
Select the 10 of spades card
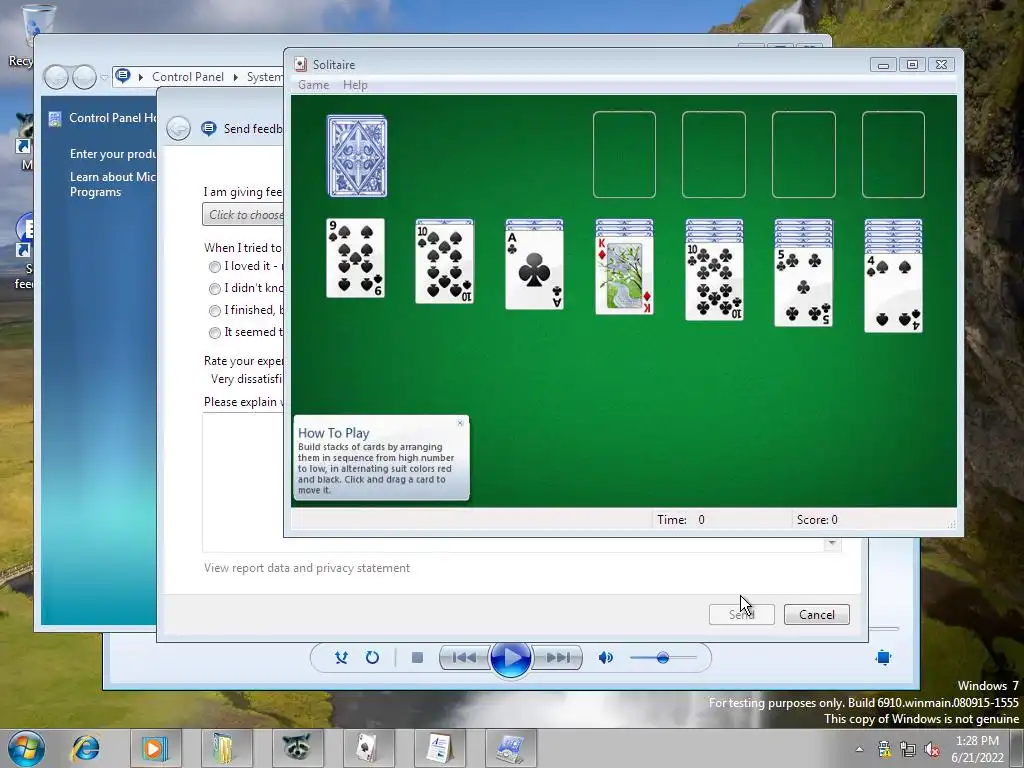coord(445,265)
